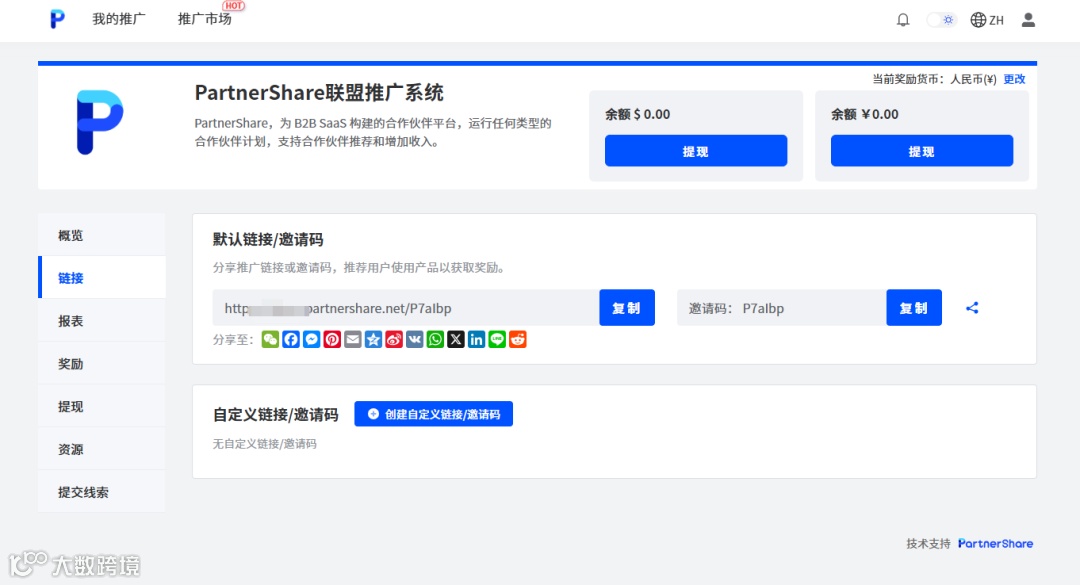Open the share icon beside invite code
The width and height of the screenshot is (1080, 585).
coord(972,308)
